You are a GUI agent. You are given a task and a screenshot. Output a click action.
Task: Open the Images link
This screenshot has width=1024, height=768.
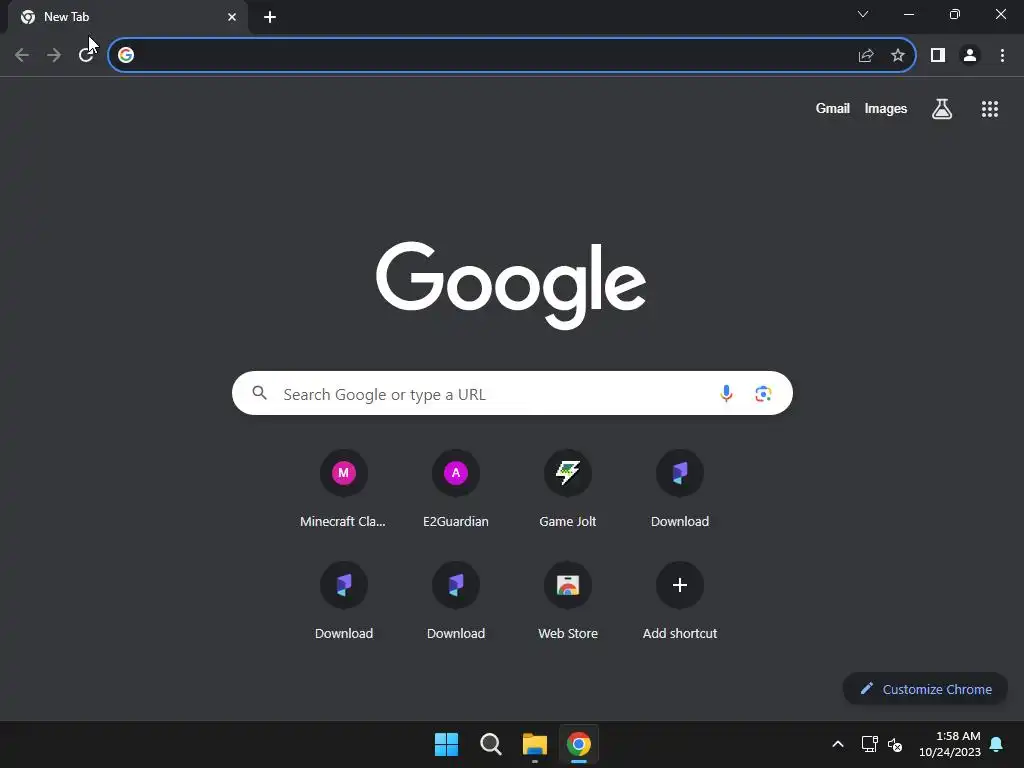[x=886, y=108]
